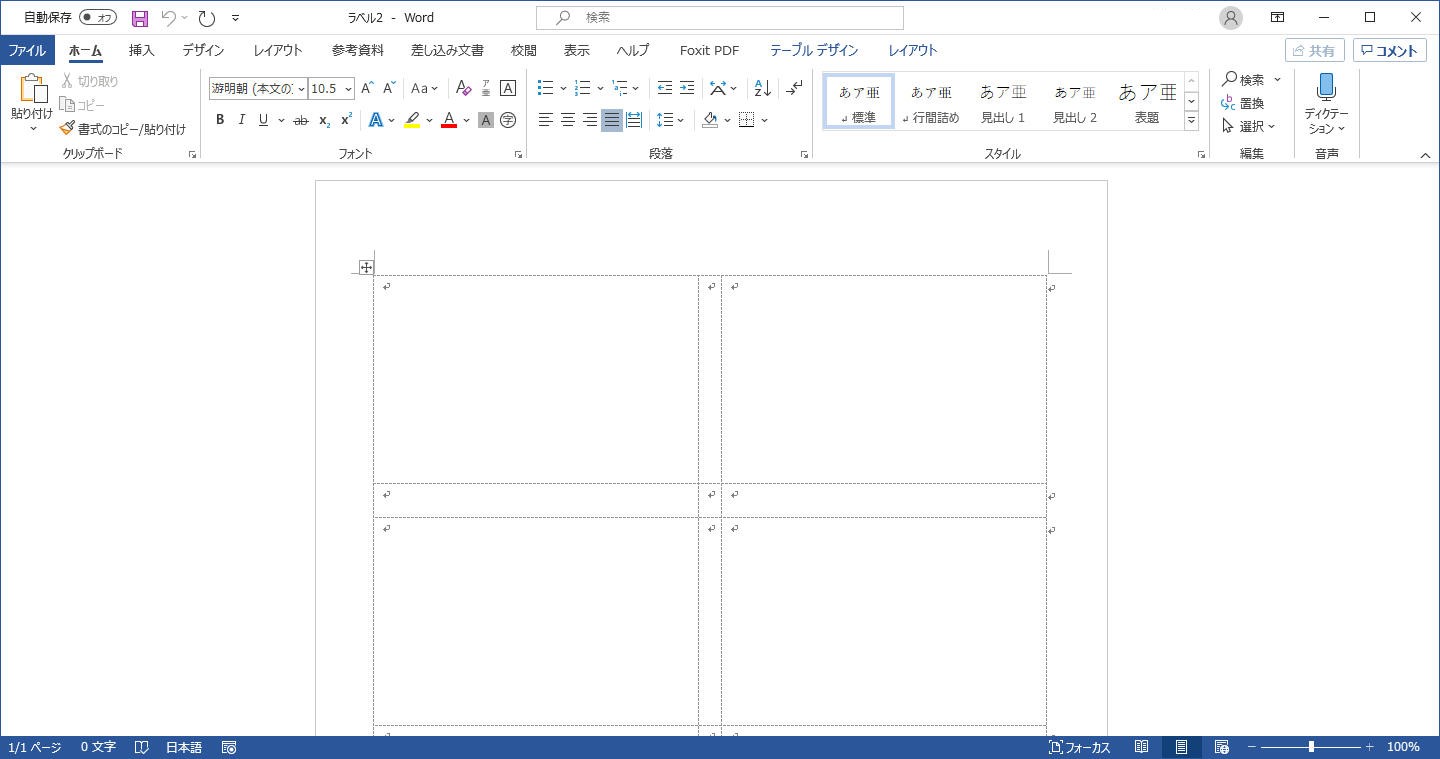Open the font name dropdown

point(301,89)
